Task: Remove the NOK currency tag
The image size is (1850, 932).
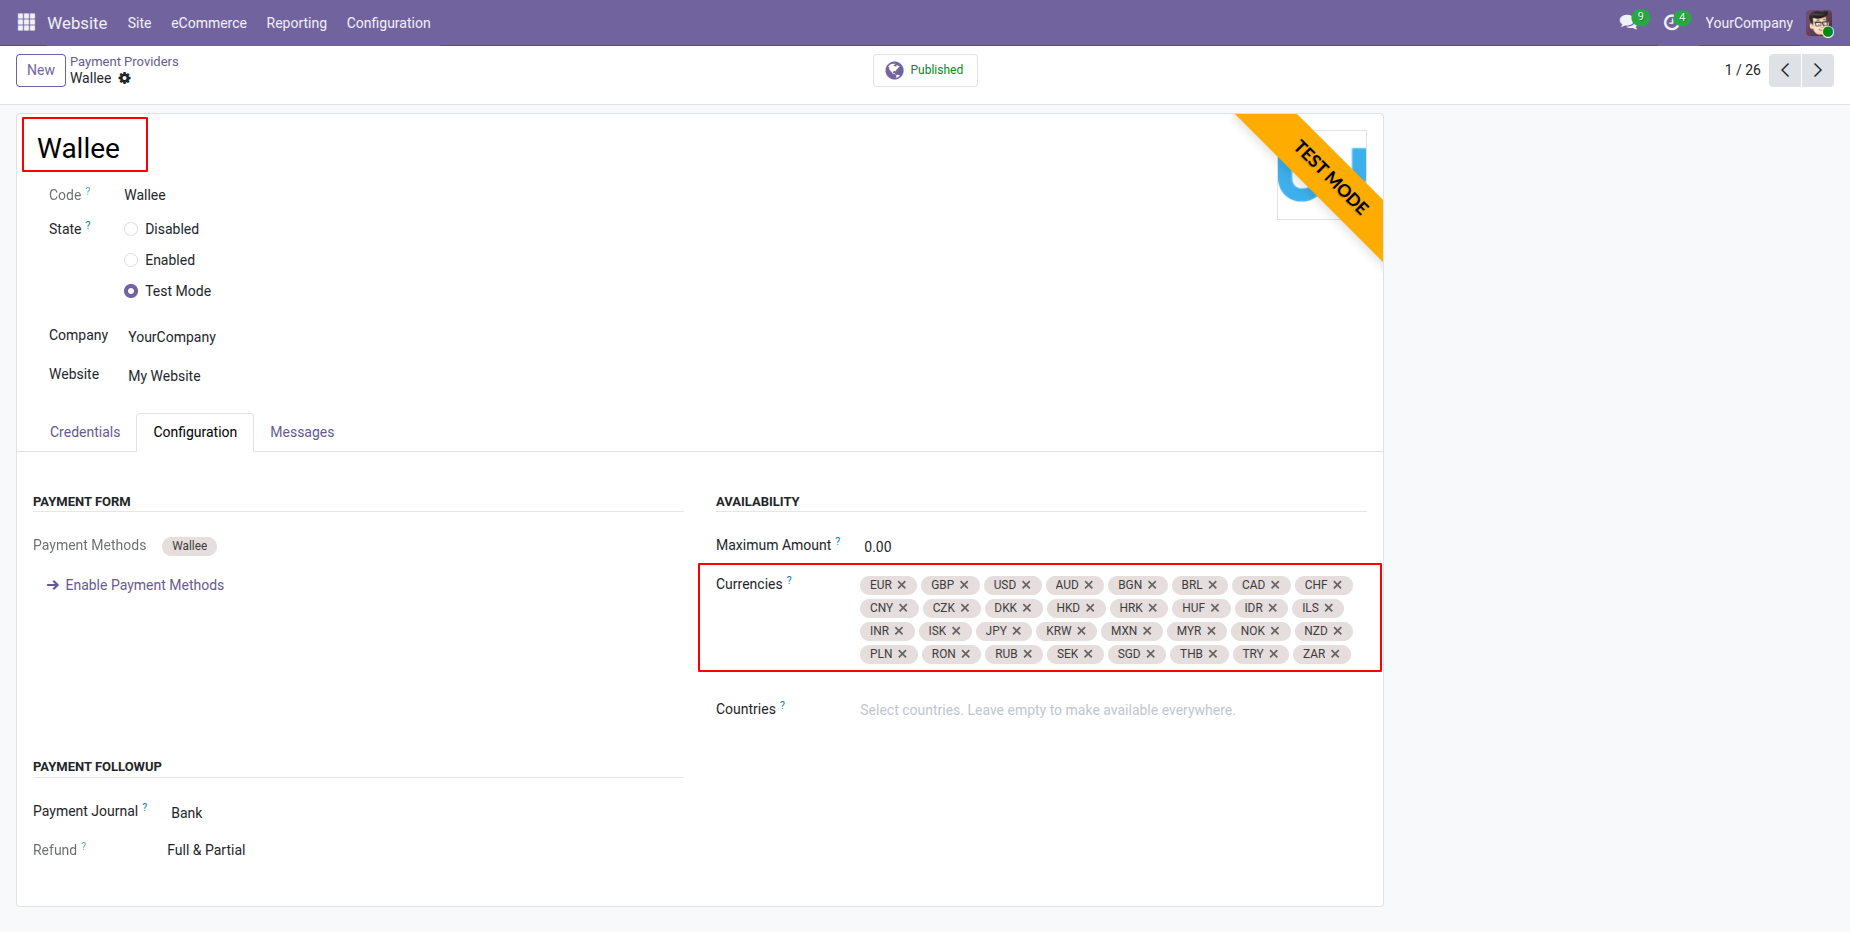Action: coord(1275,631)
